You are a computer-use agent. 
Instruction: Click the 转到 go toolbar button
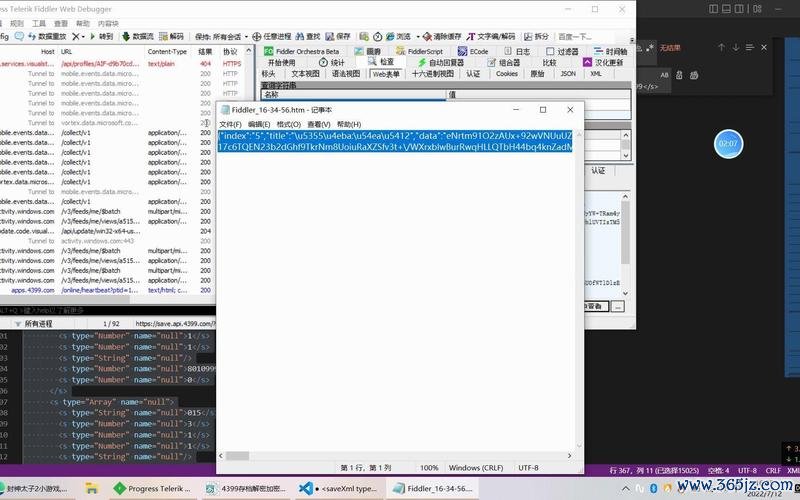coord(102,36)
